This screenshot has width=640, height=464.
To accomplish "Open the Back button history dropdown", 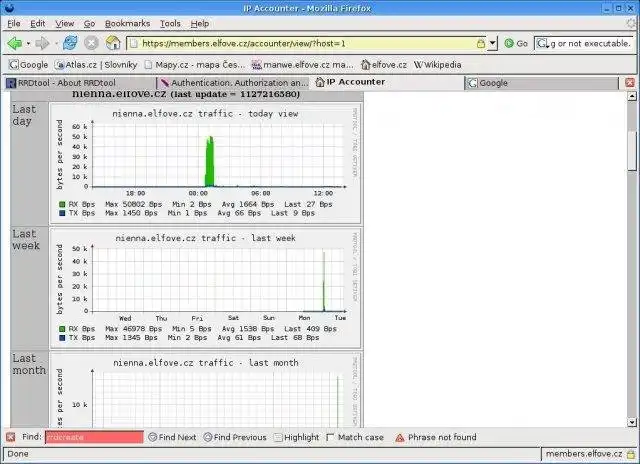I will pyautogui.click(x=28, y=43).
